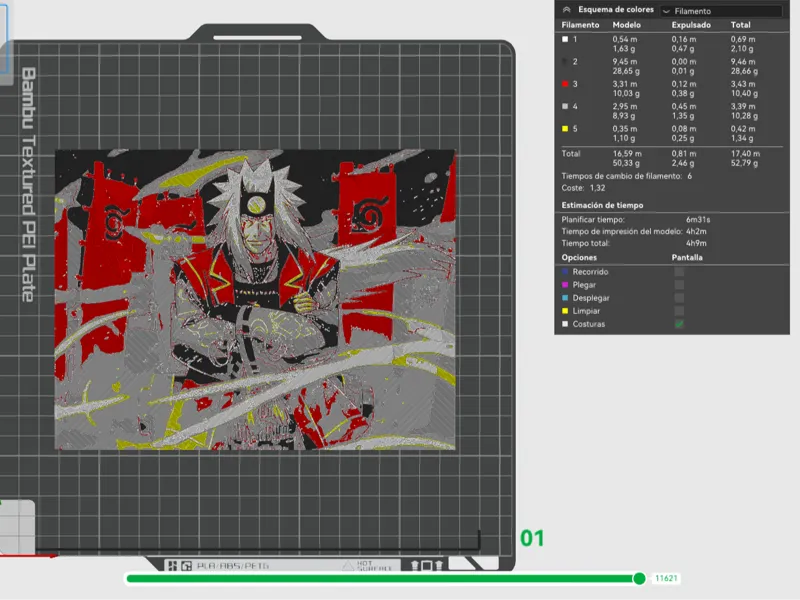Select the sliced Jiraiya model on the plate
800x600 pixels.
(x=255, y=299)
